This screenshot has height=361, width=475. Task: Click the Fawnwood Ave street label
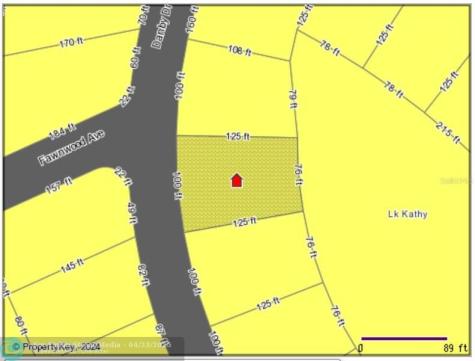coord(72,147)
